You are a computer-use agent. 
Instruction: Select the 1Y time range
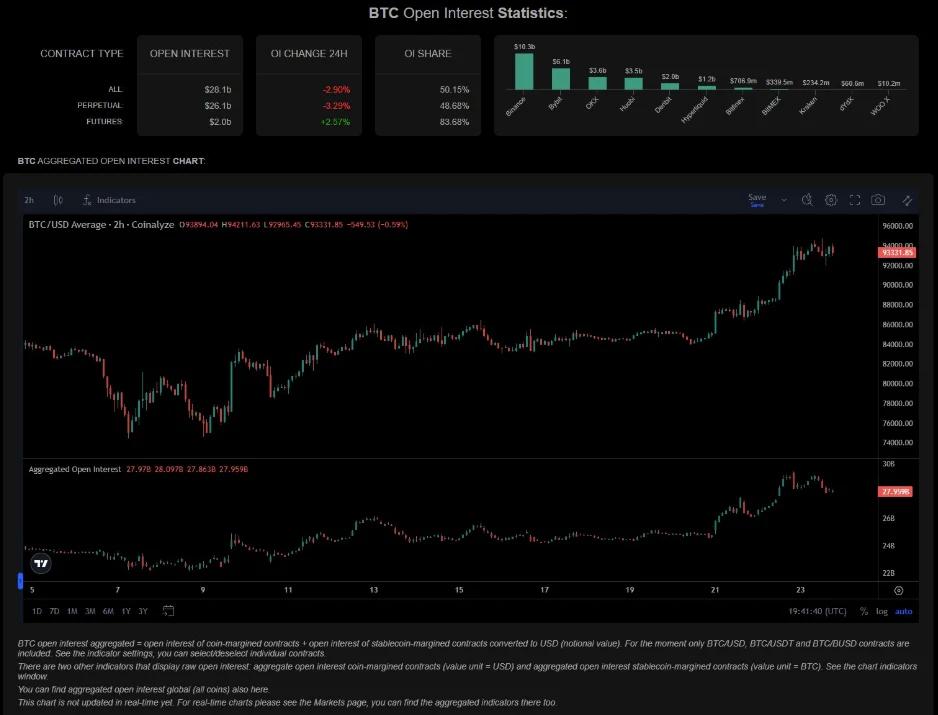pos(126,611)
